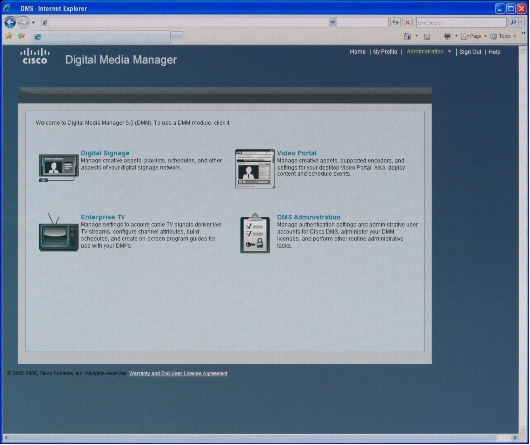Image resolution: width=530 pixels, height=445 pixels.
Task: Open the Enterprise TV module link
Action: click(103, 217)
